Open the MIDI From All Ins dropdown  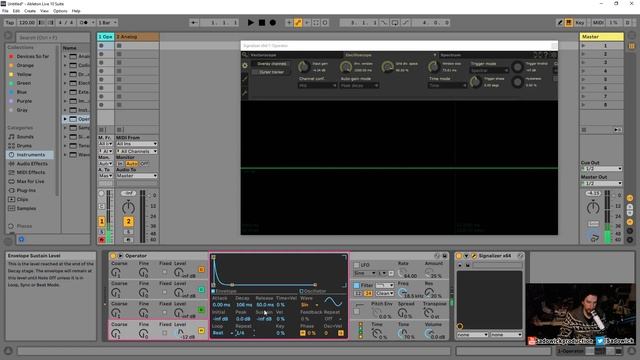tap(137, 144)
